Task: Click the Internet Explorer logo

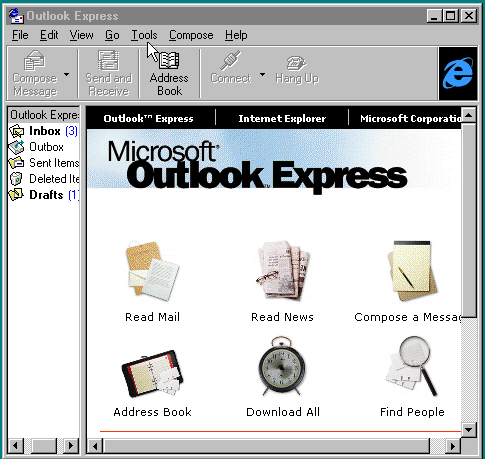Action: pyautogui.click(x=458, y=73)
